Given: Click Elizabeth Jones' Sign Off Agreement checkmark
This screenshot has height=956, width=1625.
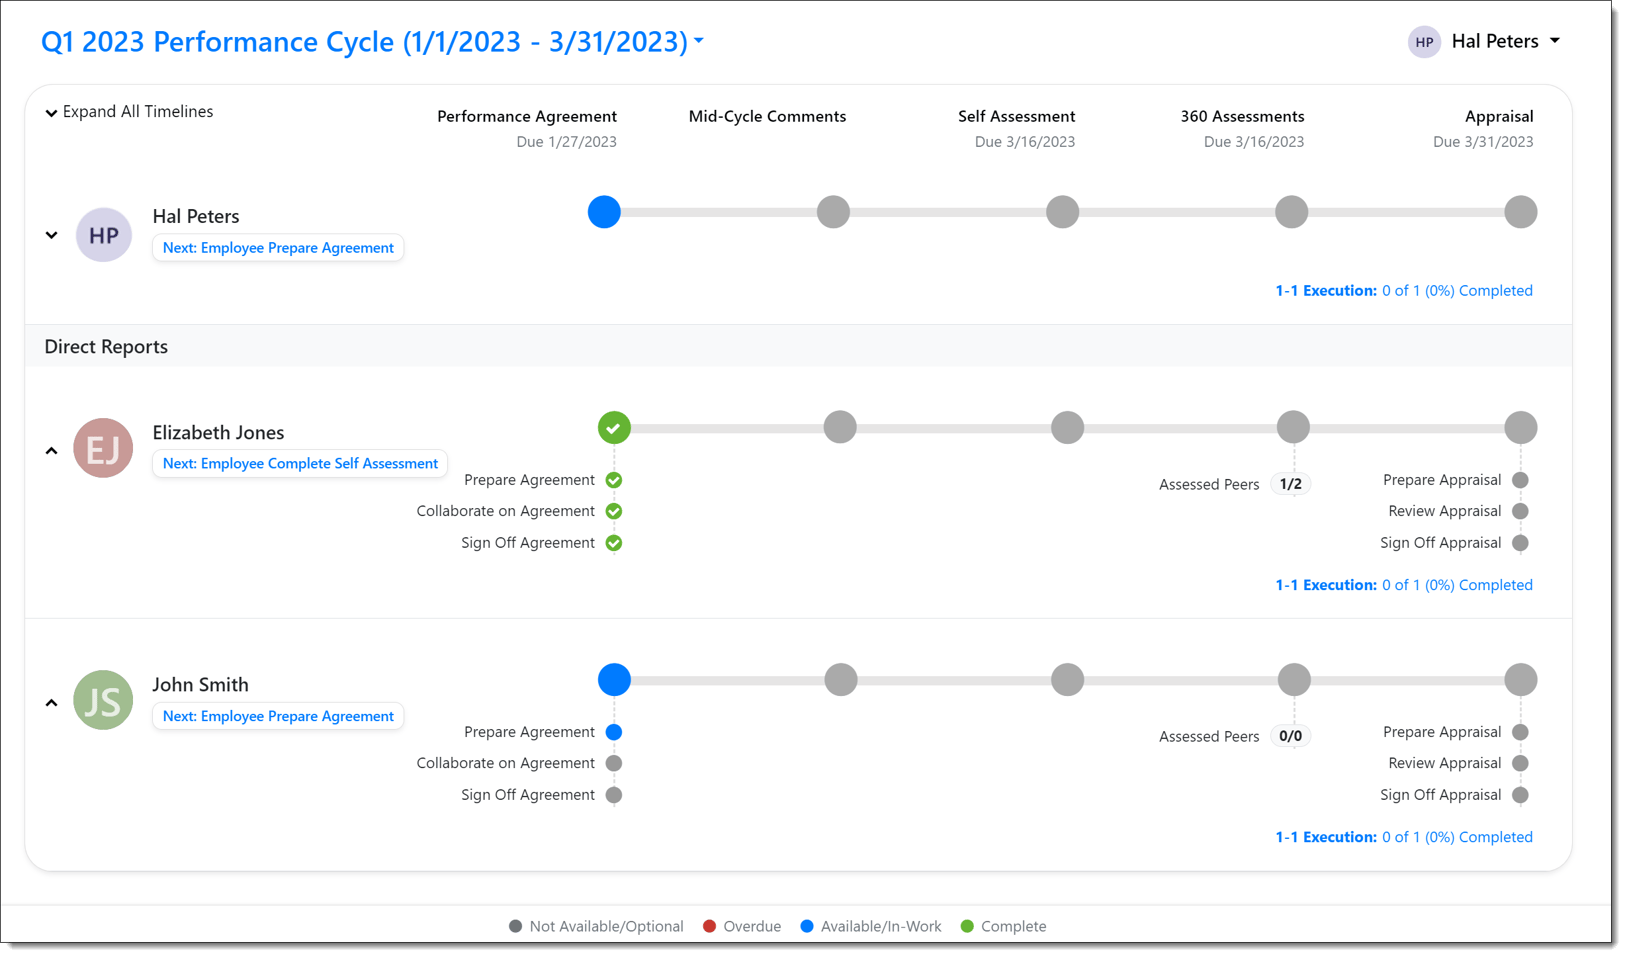Looking at the screenshot, I should point(613,543).
